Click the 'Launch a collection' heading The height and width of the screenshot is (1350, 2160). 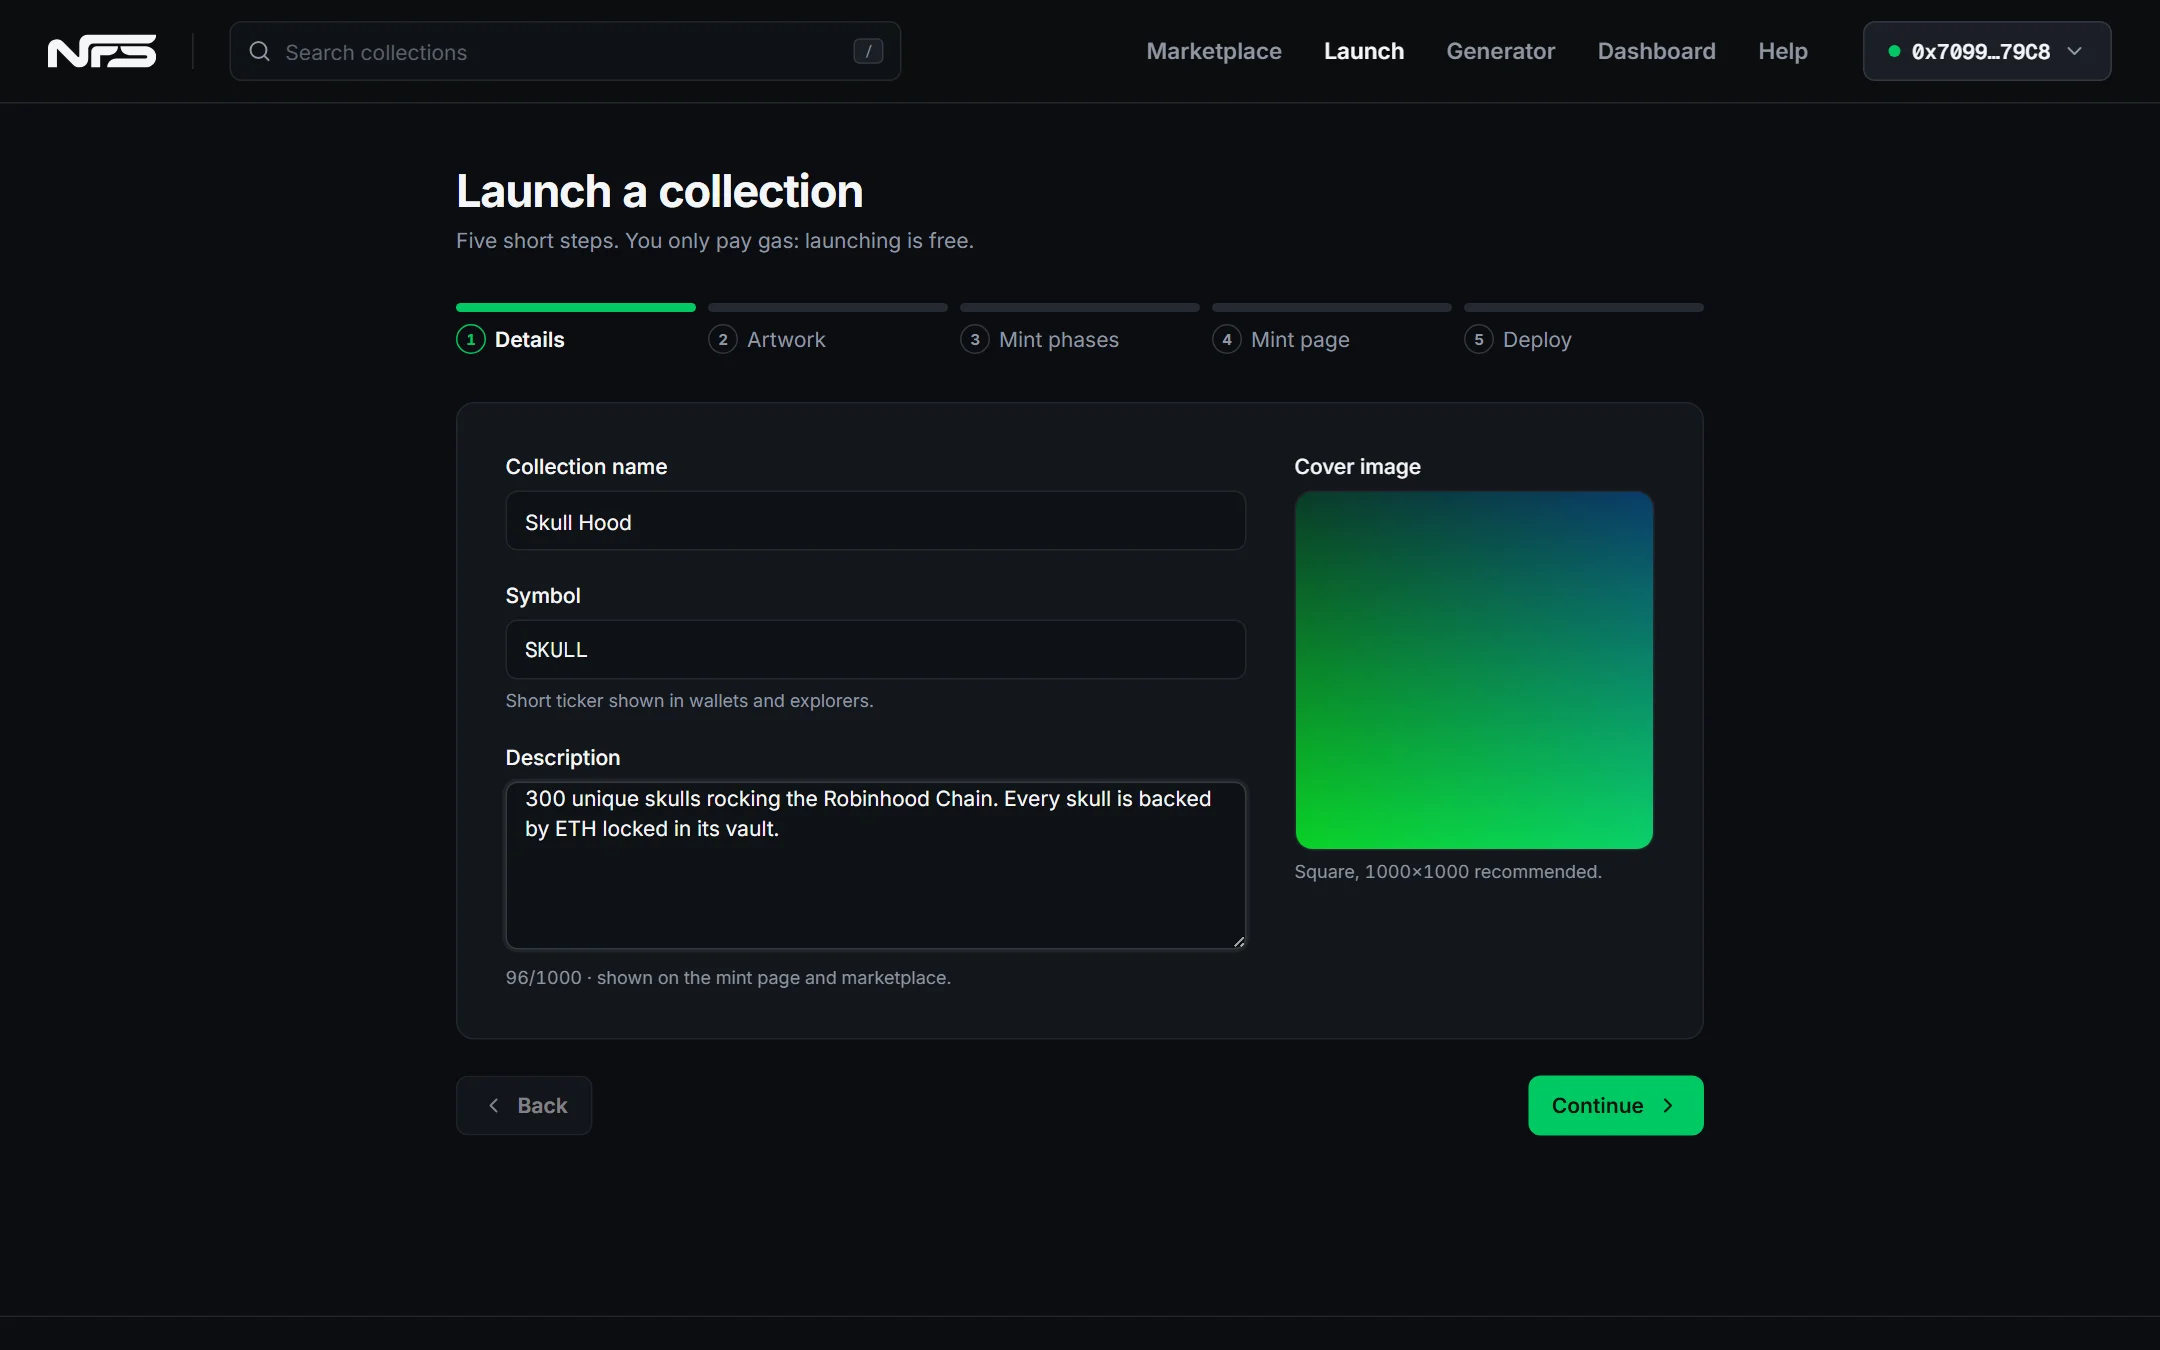click(660, 191)
